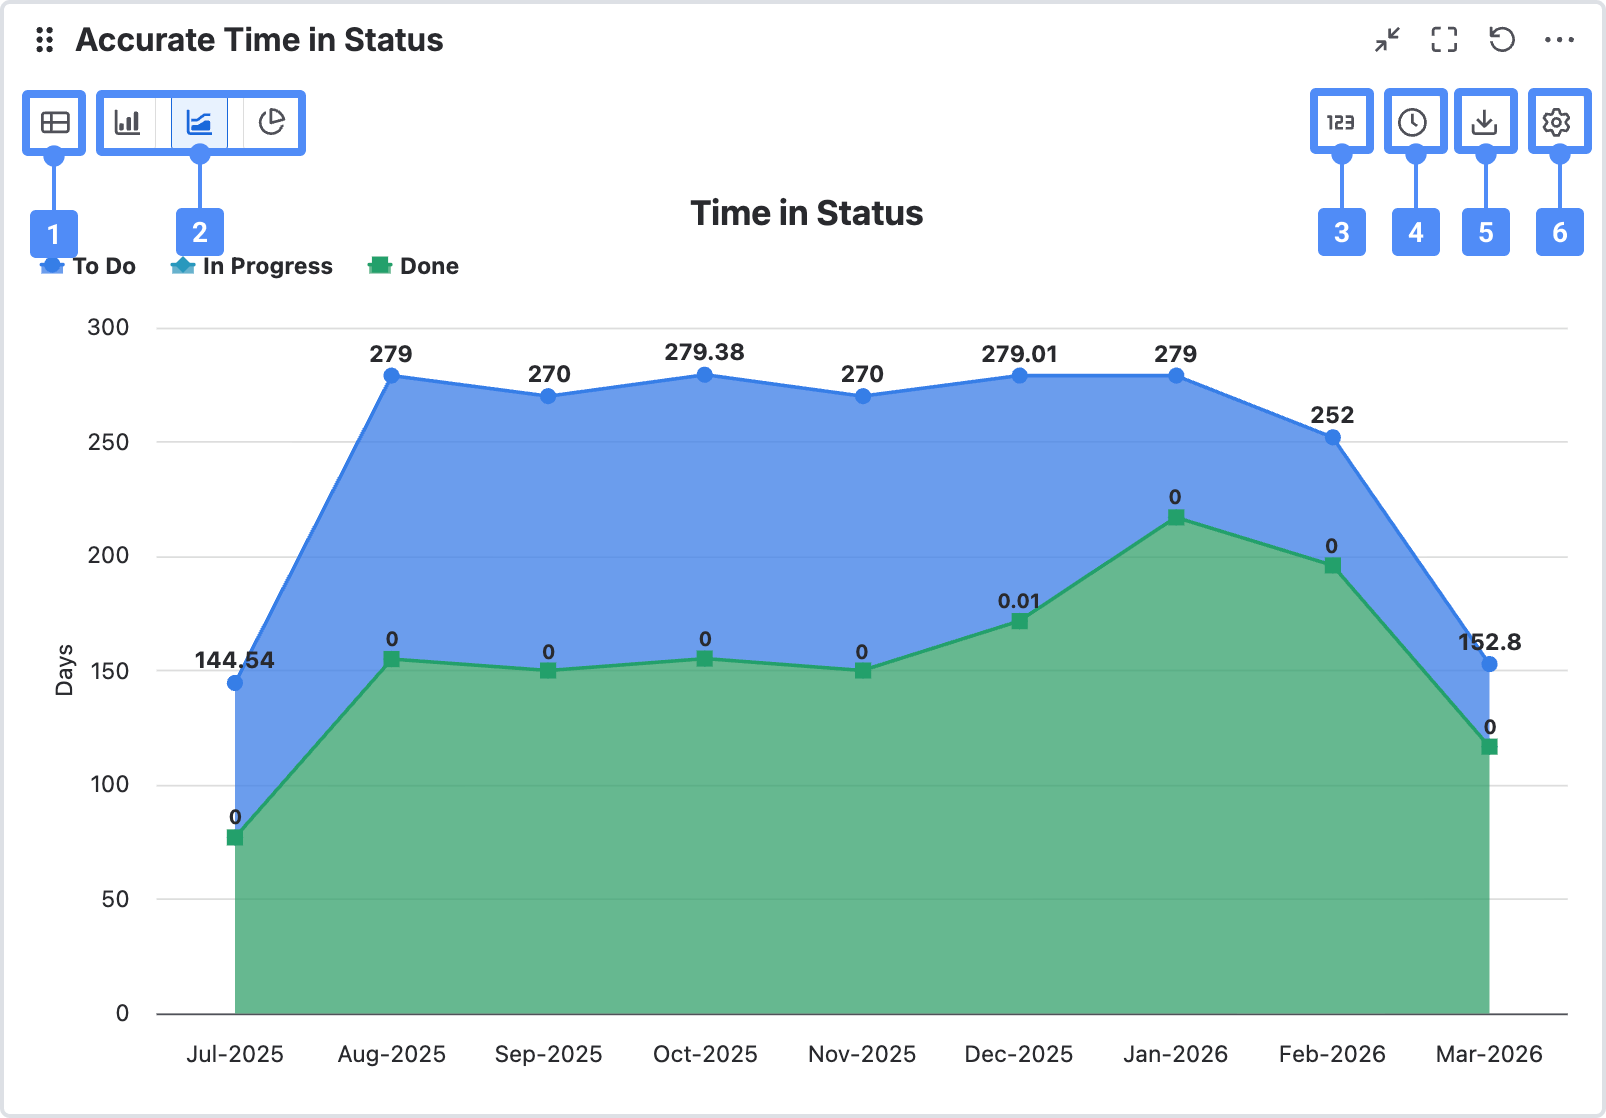Click the To Do point labeled 279.38

(705, 375)
